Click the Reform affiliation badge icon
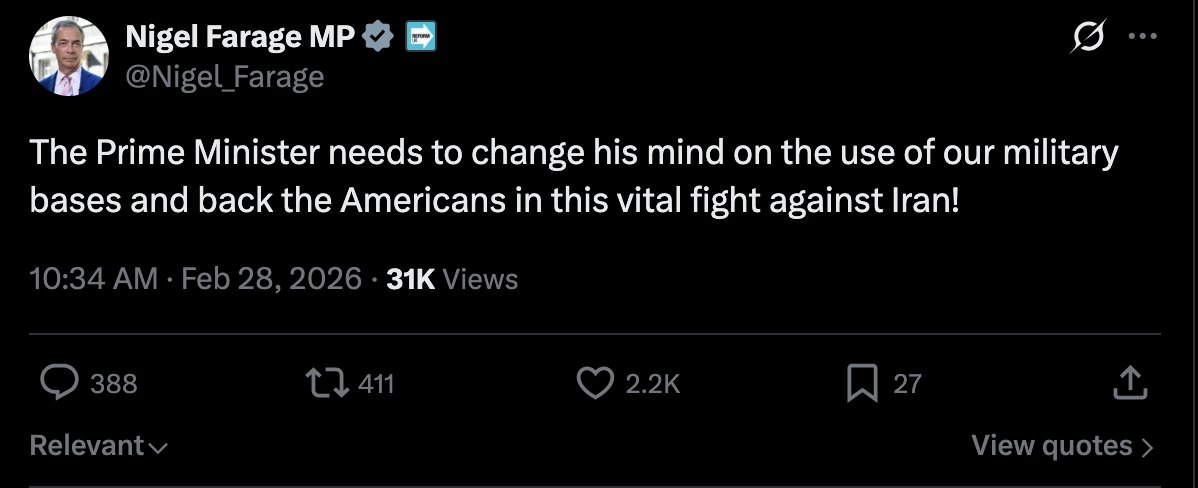Image resolution: width=1198 pixels, height=488 pixels. [x=421, y=38]
